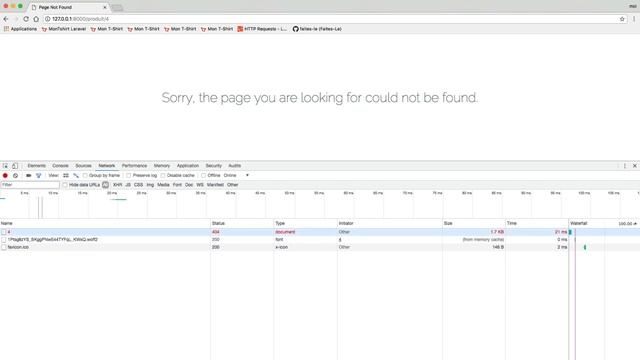Filter requests by CSS

pyautogui.click(x=138, y=185)
